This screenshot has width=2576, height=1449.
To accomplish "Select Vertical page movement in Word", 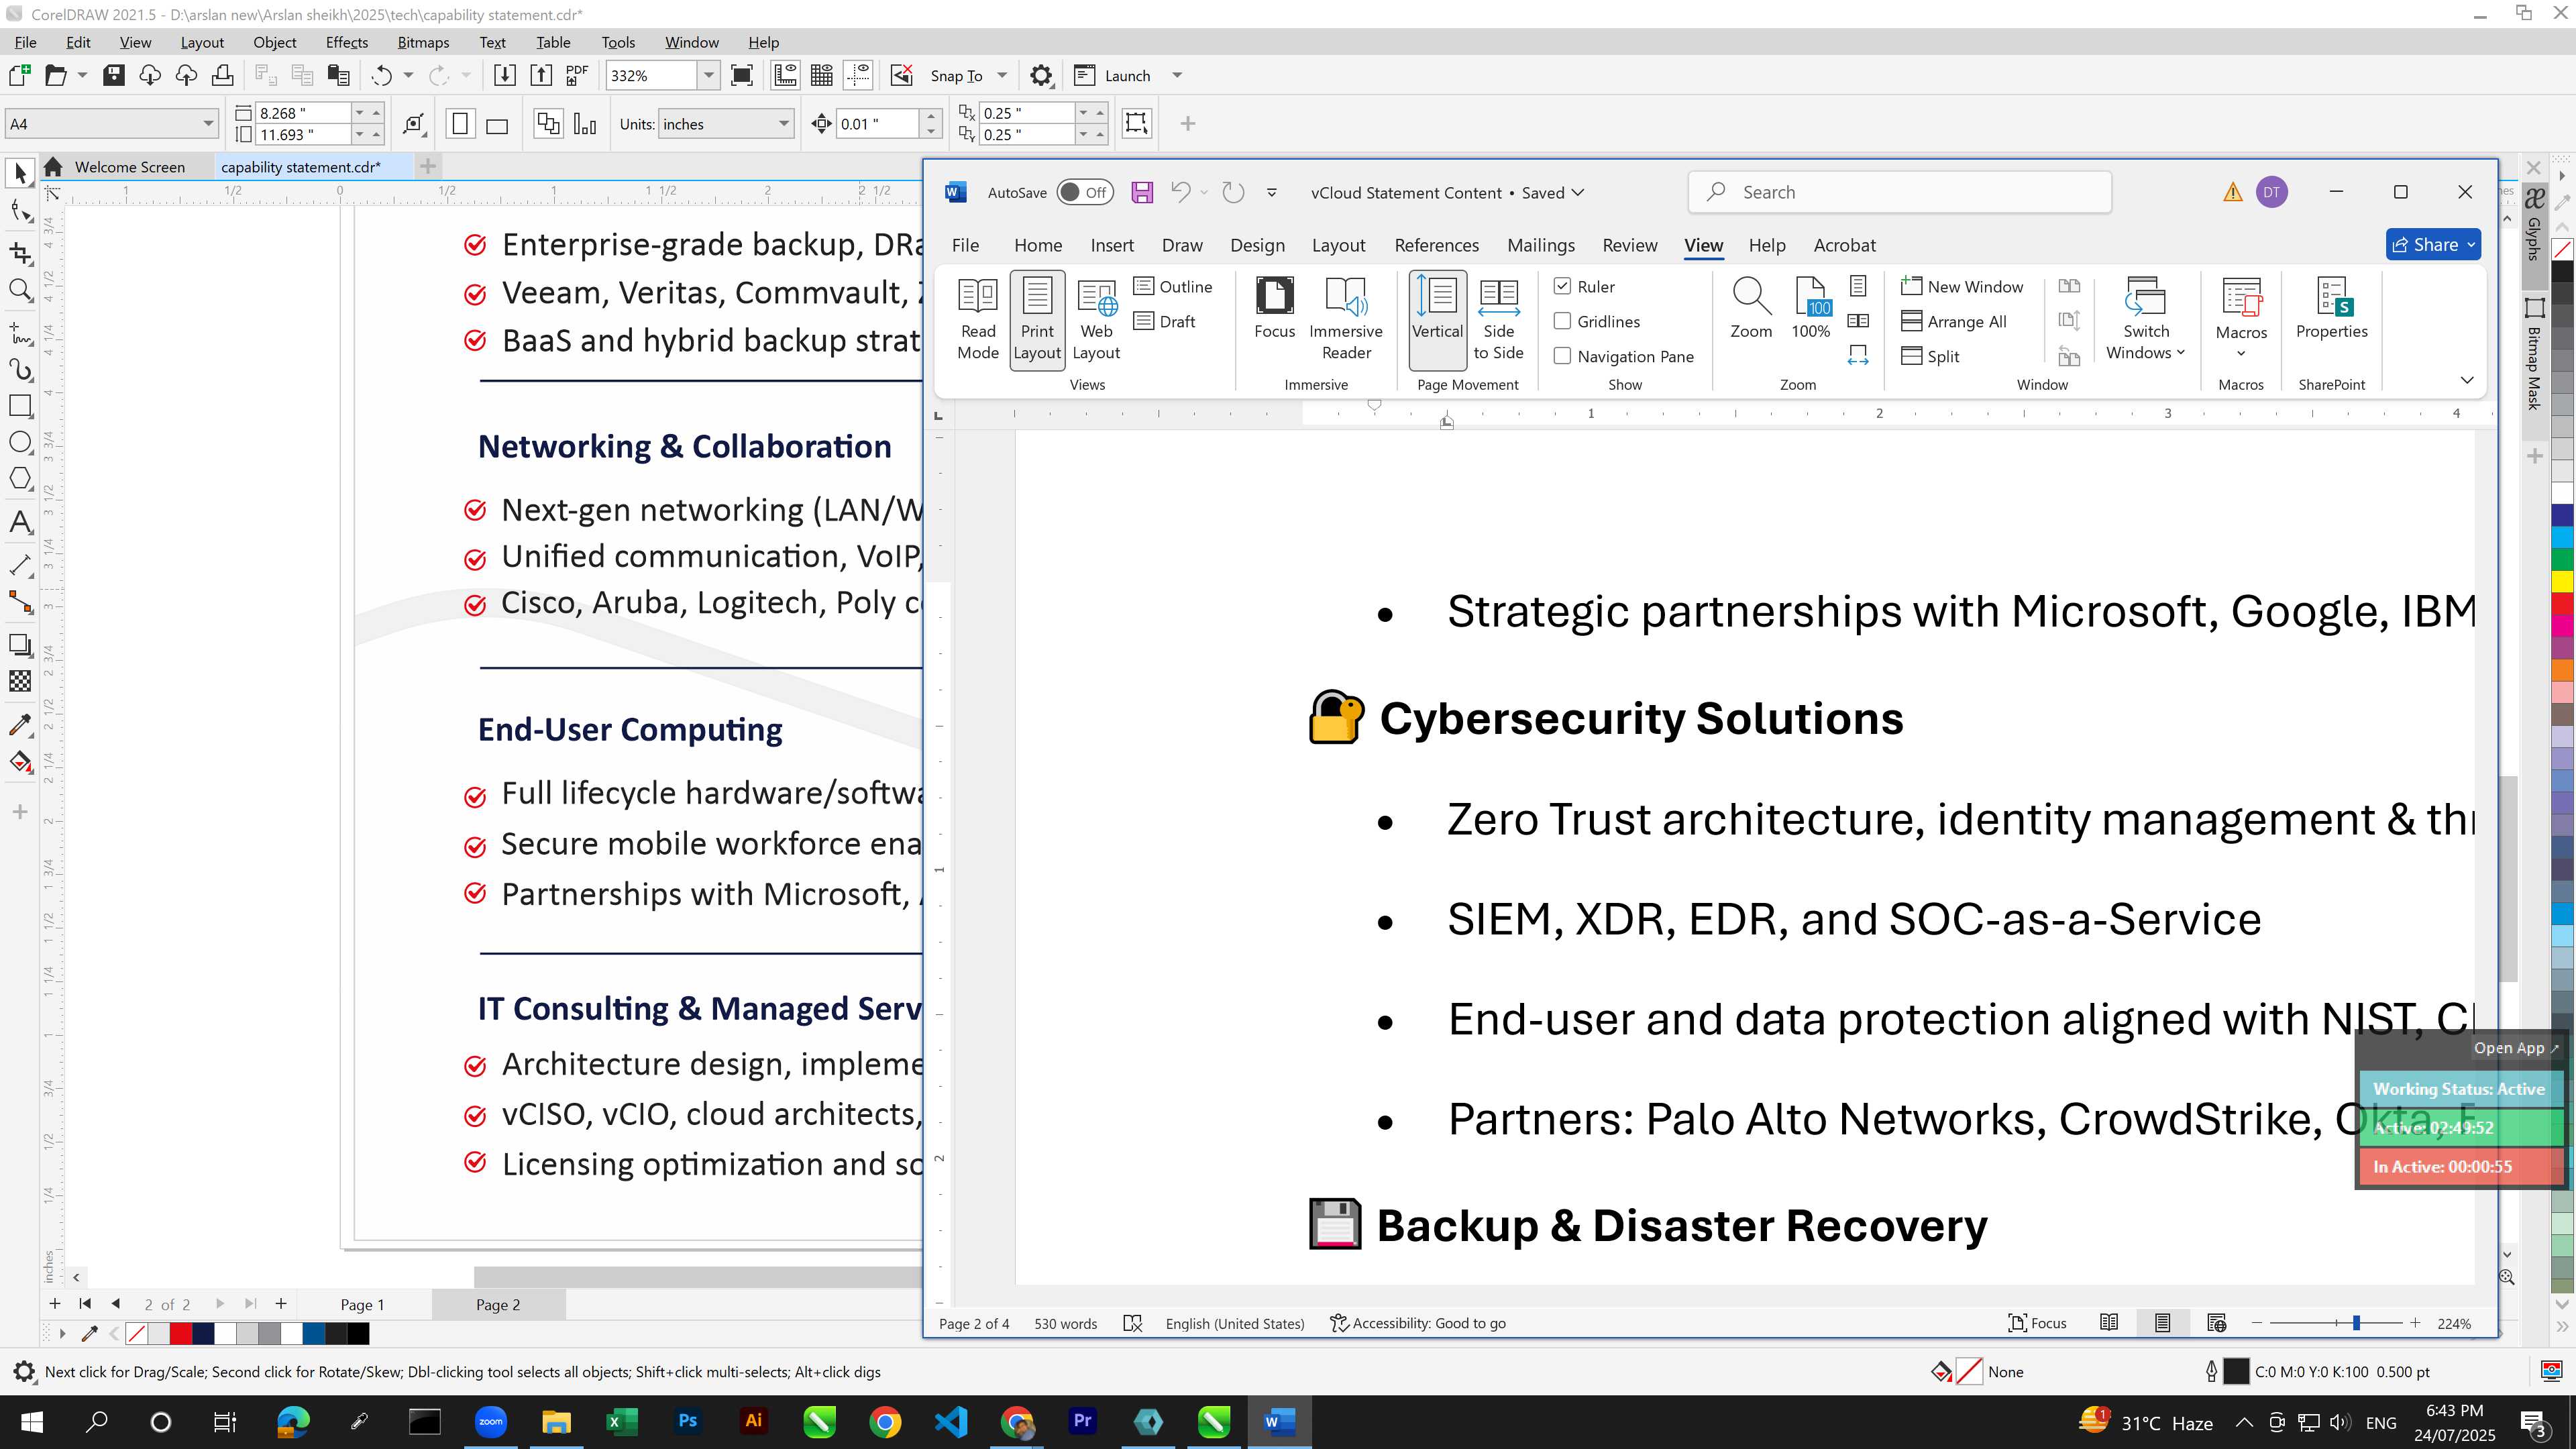I will pyautogui.click(x=1438, y=319).
